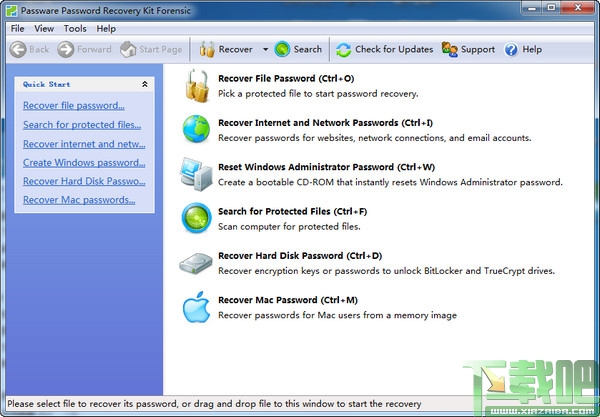The width and height of the screenshot is (600, 417).
Task: Open the View menu
Action: point(44,29)
